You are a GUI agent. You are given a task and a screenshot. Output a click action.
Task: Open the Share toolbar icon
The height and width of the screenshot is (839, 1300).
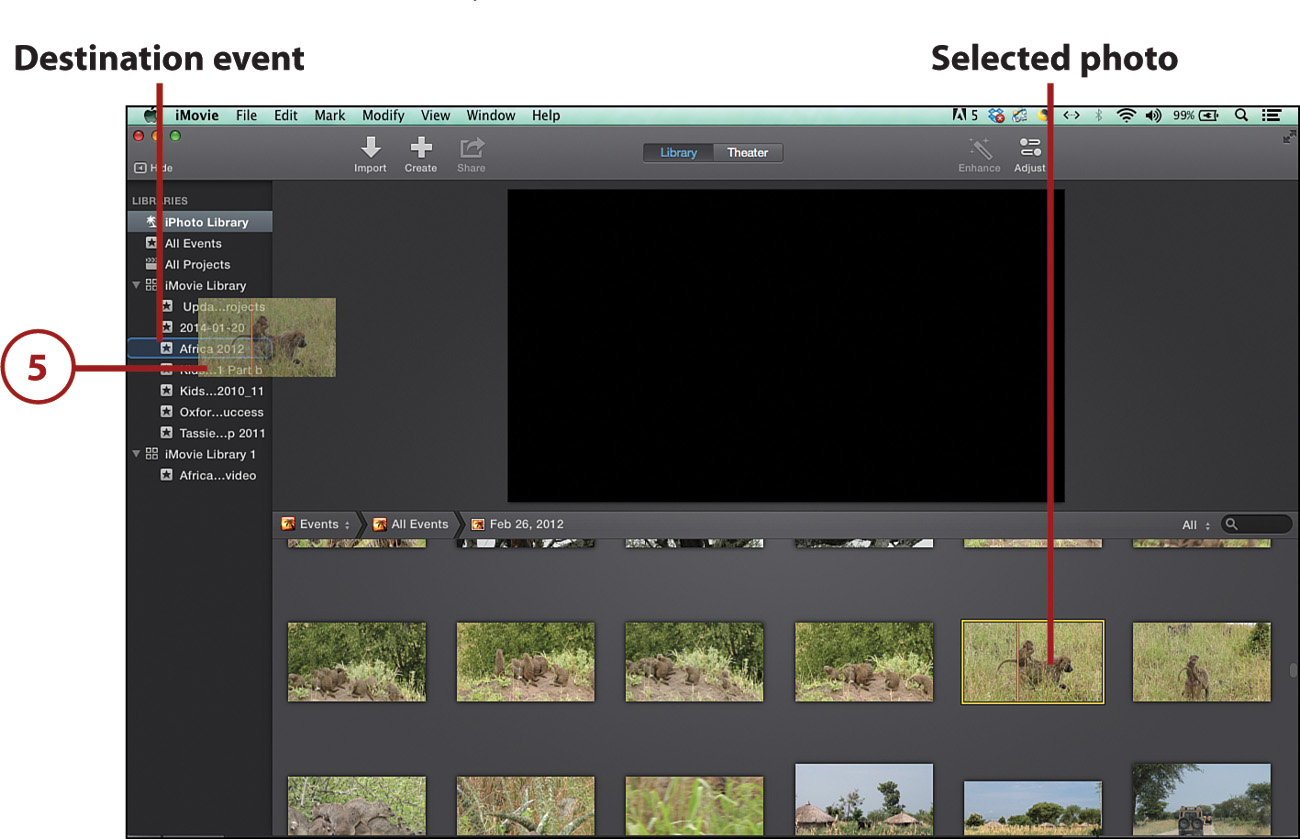[471, 148]
